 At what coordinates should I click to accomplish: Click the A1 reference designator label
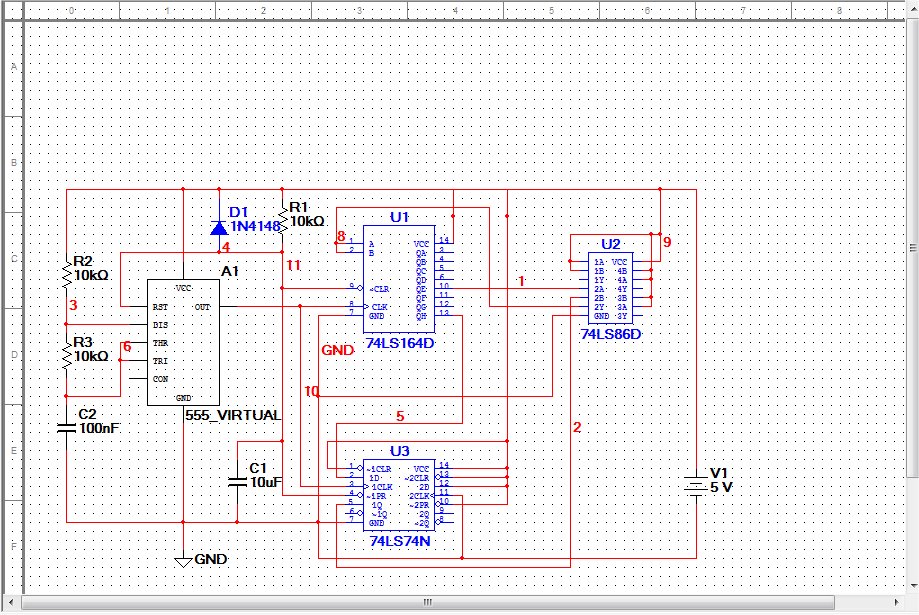click(x=230, y=271)
